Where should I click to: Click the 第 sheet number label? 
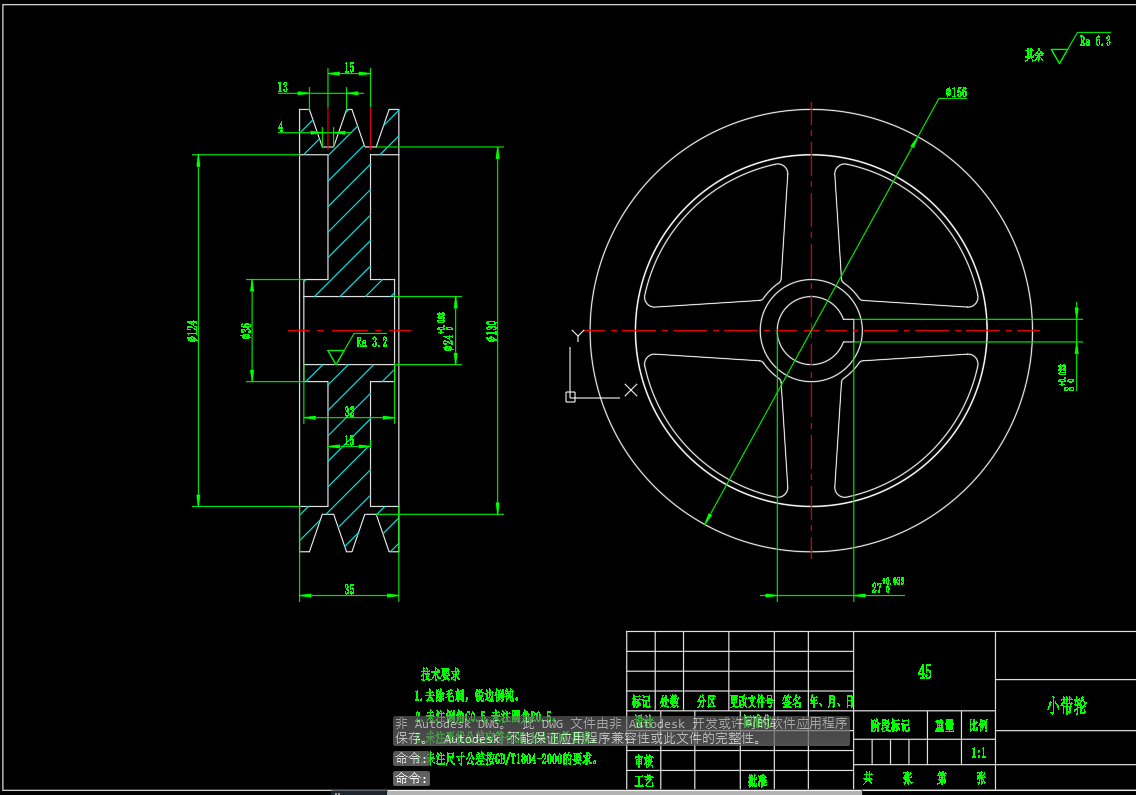(941, 778)
